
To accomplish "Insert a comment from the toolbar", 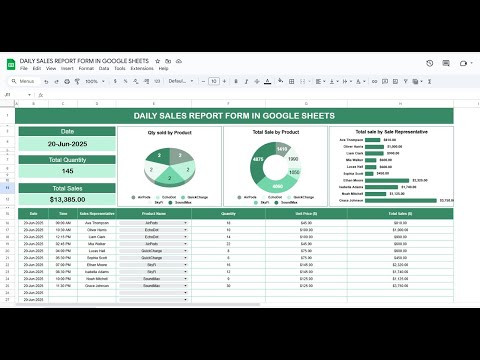I will 385,81.
